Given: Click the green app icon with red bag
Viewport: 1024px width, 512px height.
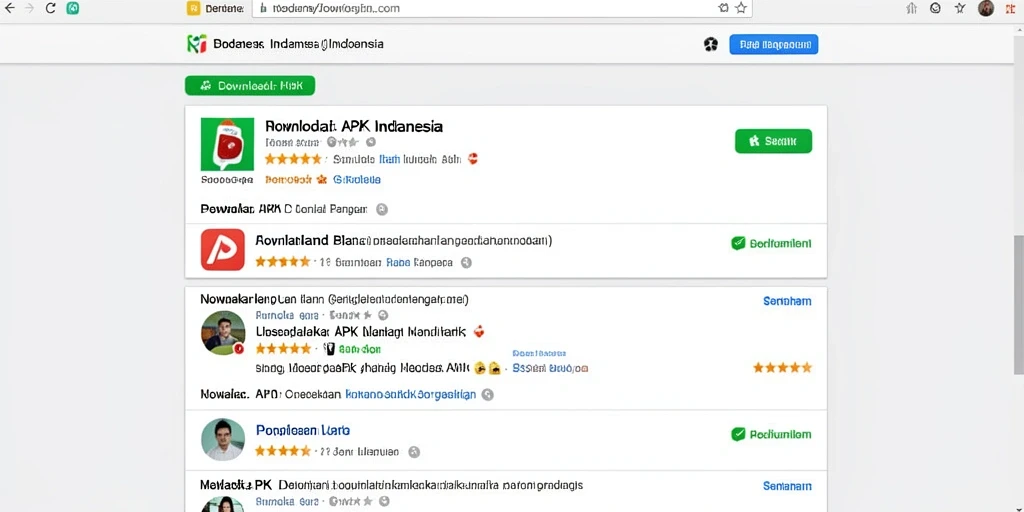Looking at the screenshot, I should click(x=227, y=144).
